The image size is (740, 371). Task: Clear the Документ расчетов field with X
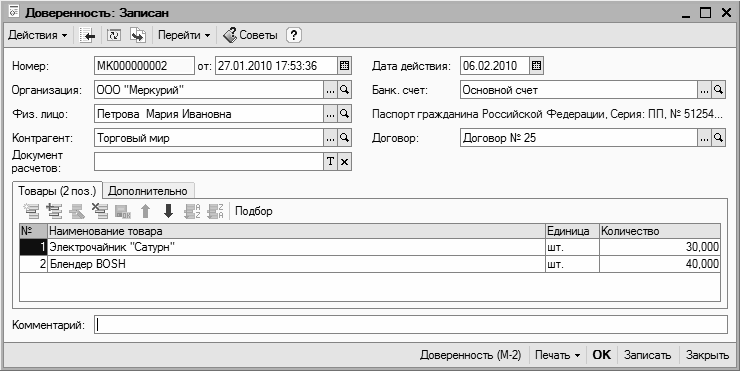pos(345,161)
